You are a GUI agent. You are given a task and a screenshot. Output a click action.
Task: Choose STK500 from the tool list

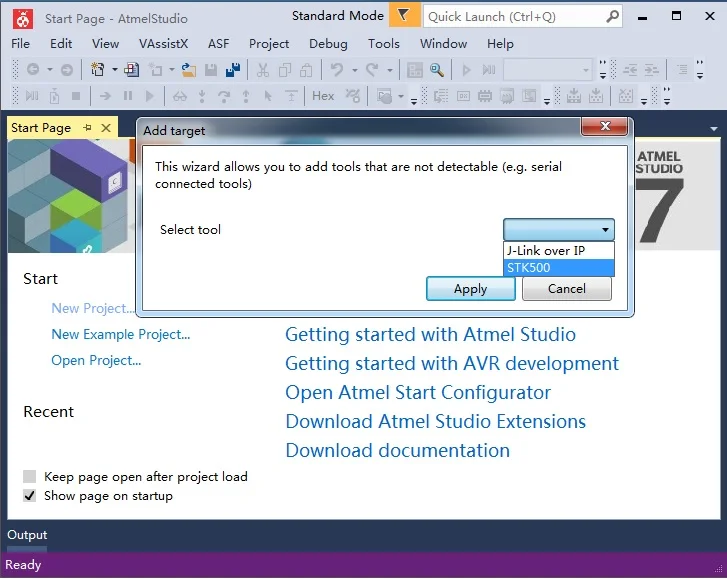(559, 267)
